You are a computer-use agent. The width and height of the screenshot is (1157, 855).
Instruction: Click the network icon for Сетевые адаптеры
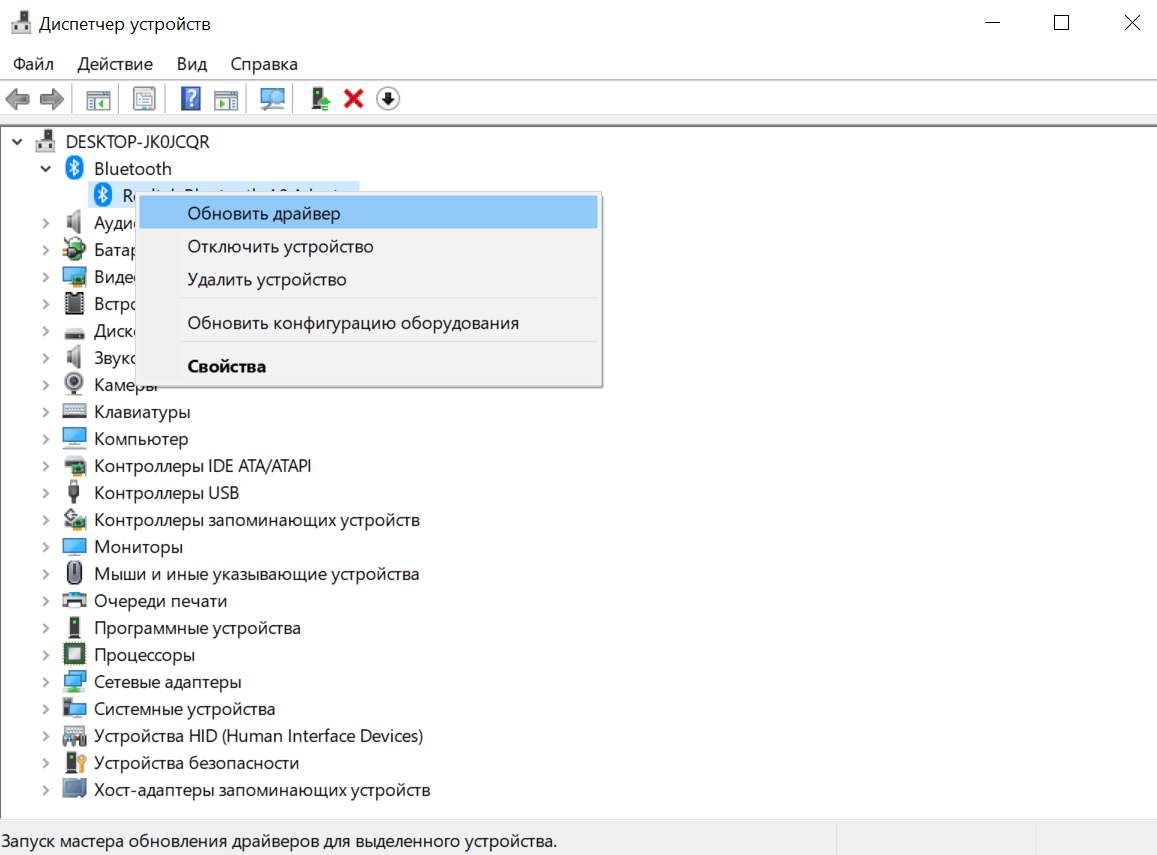tap(74, 682)
